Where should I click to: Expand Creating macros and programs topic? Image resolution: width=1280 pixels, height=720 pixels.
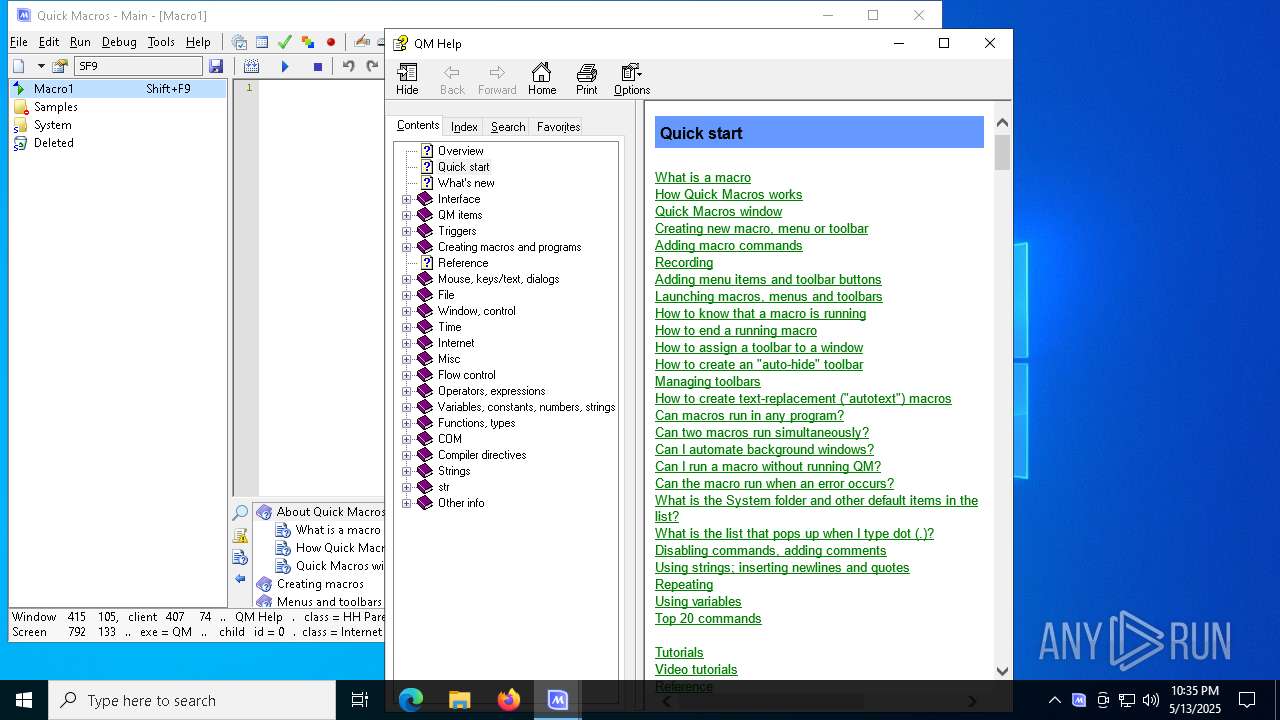[x=407, y=247]
